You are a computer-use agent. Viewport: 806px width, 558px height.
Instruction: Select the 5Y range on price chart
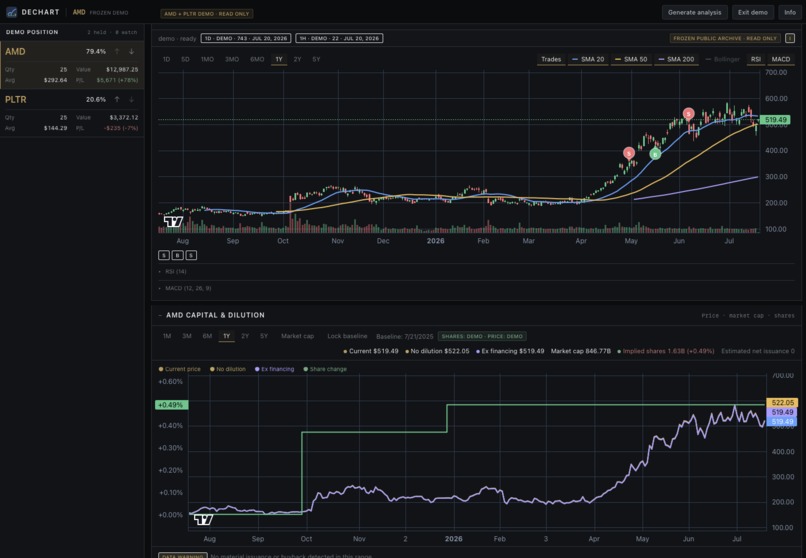coord(316,60)
